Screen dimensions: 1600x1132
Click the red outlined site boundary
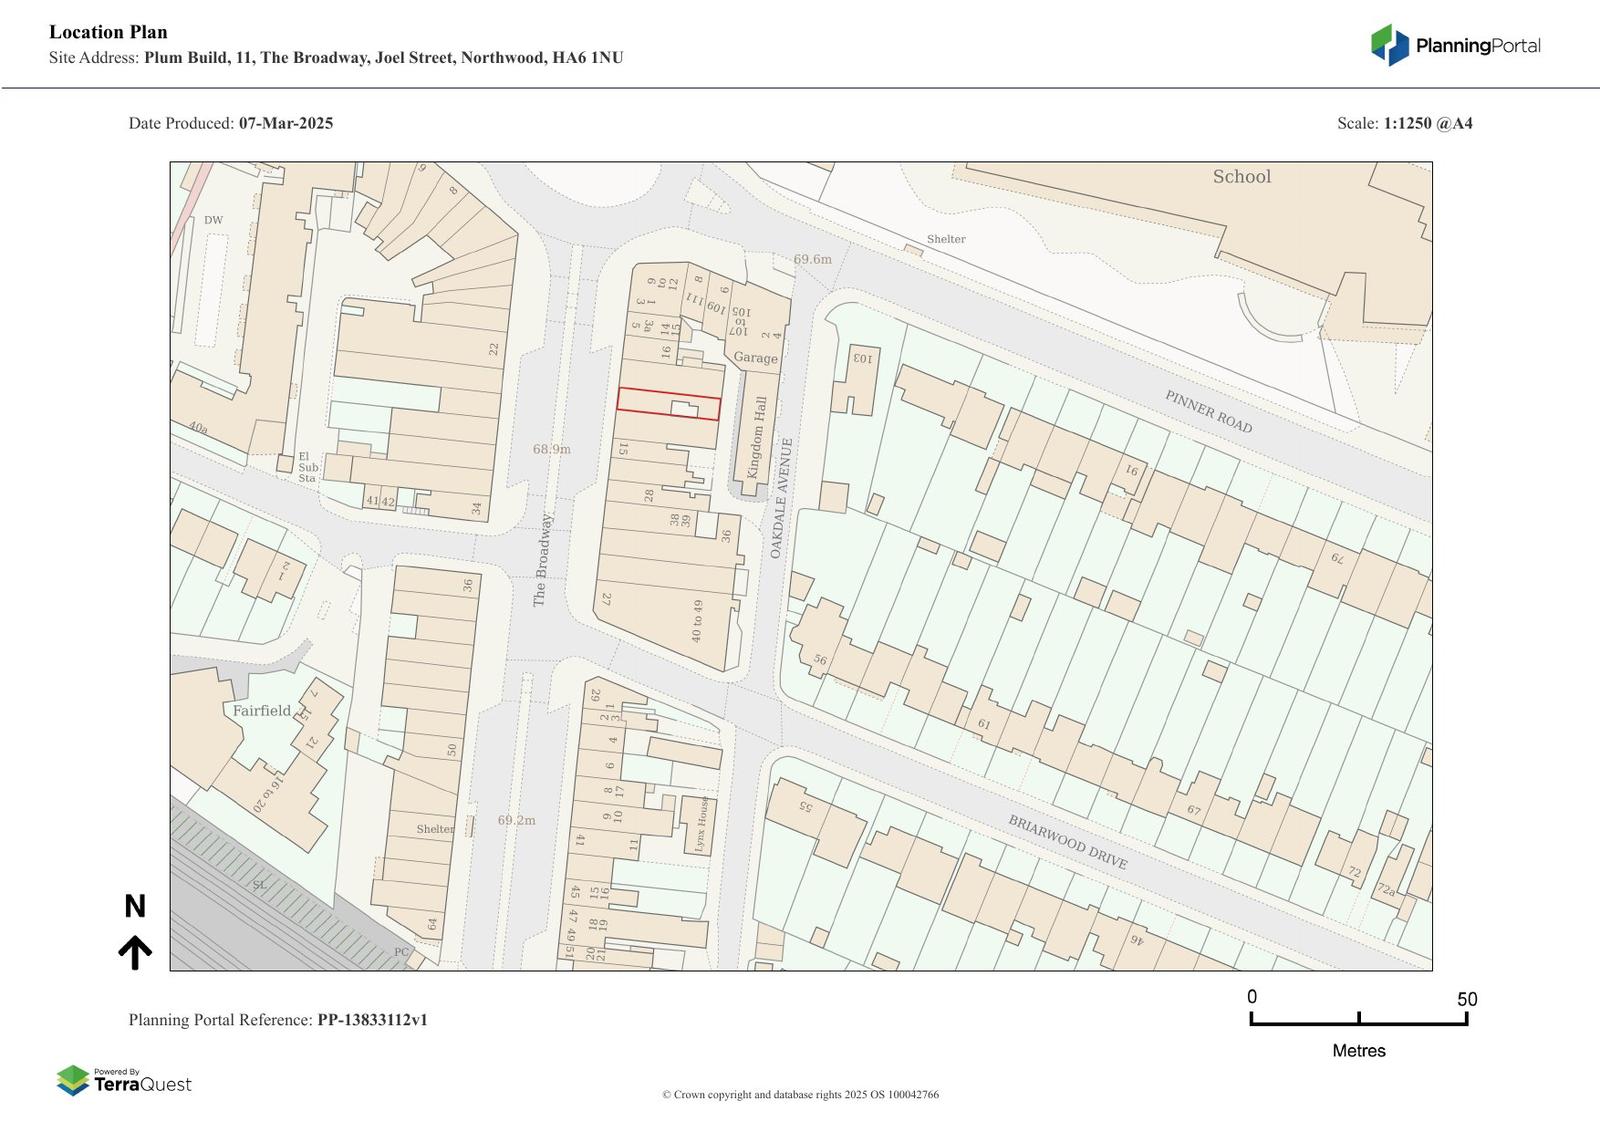coord(668,404)
